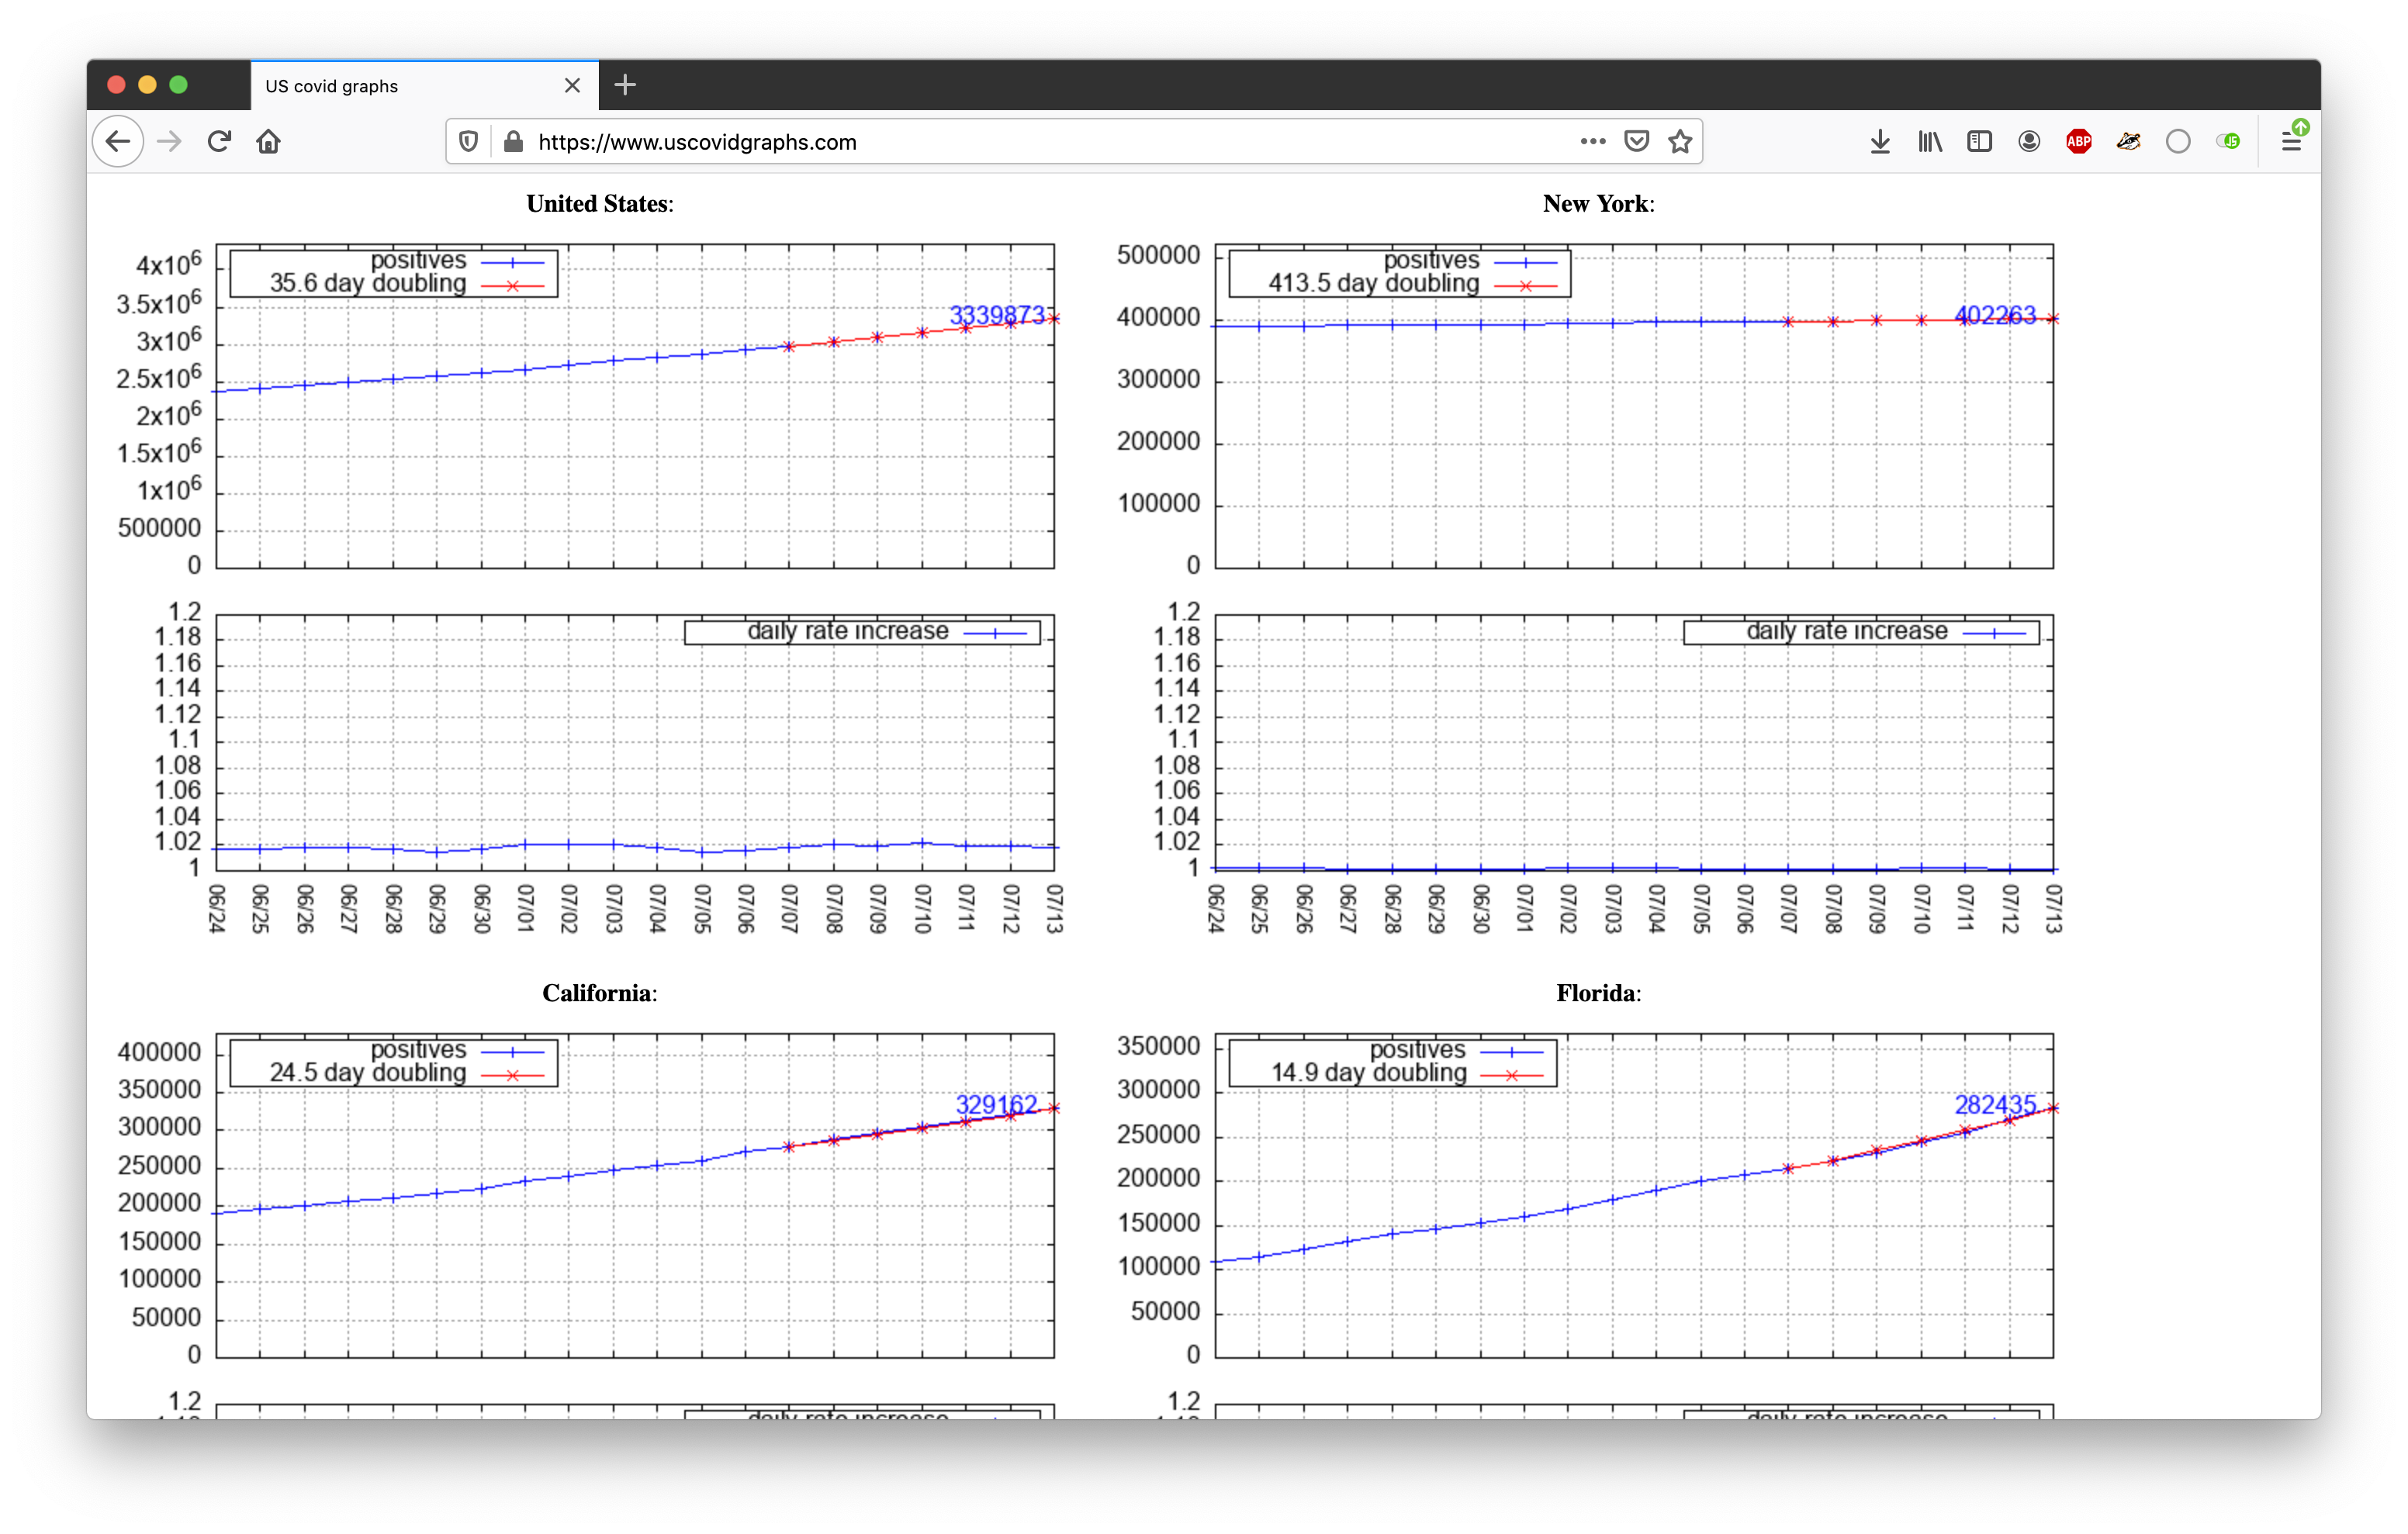Viewport: 2408px width, 1534px height.
Task: Go back to the previous page
Action: tap(118, 142)
